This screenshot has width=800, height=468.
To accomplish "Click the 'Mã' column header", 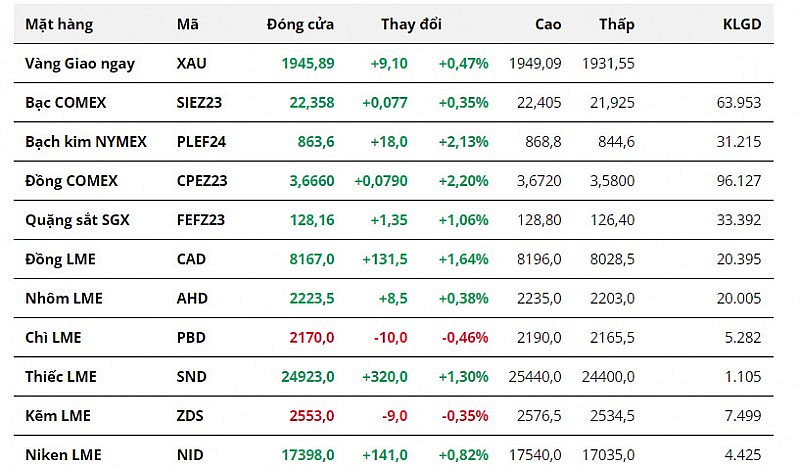I will pyautogui.click(x=187, y=24).
